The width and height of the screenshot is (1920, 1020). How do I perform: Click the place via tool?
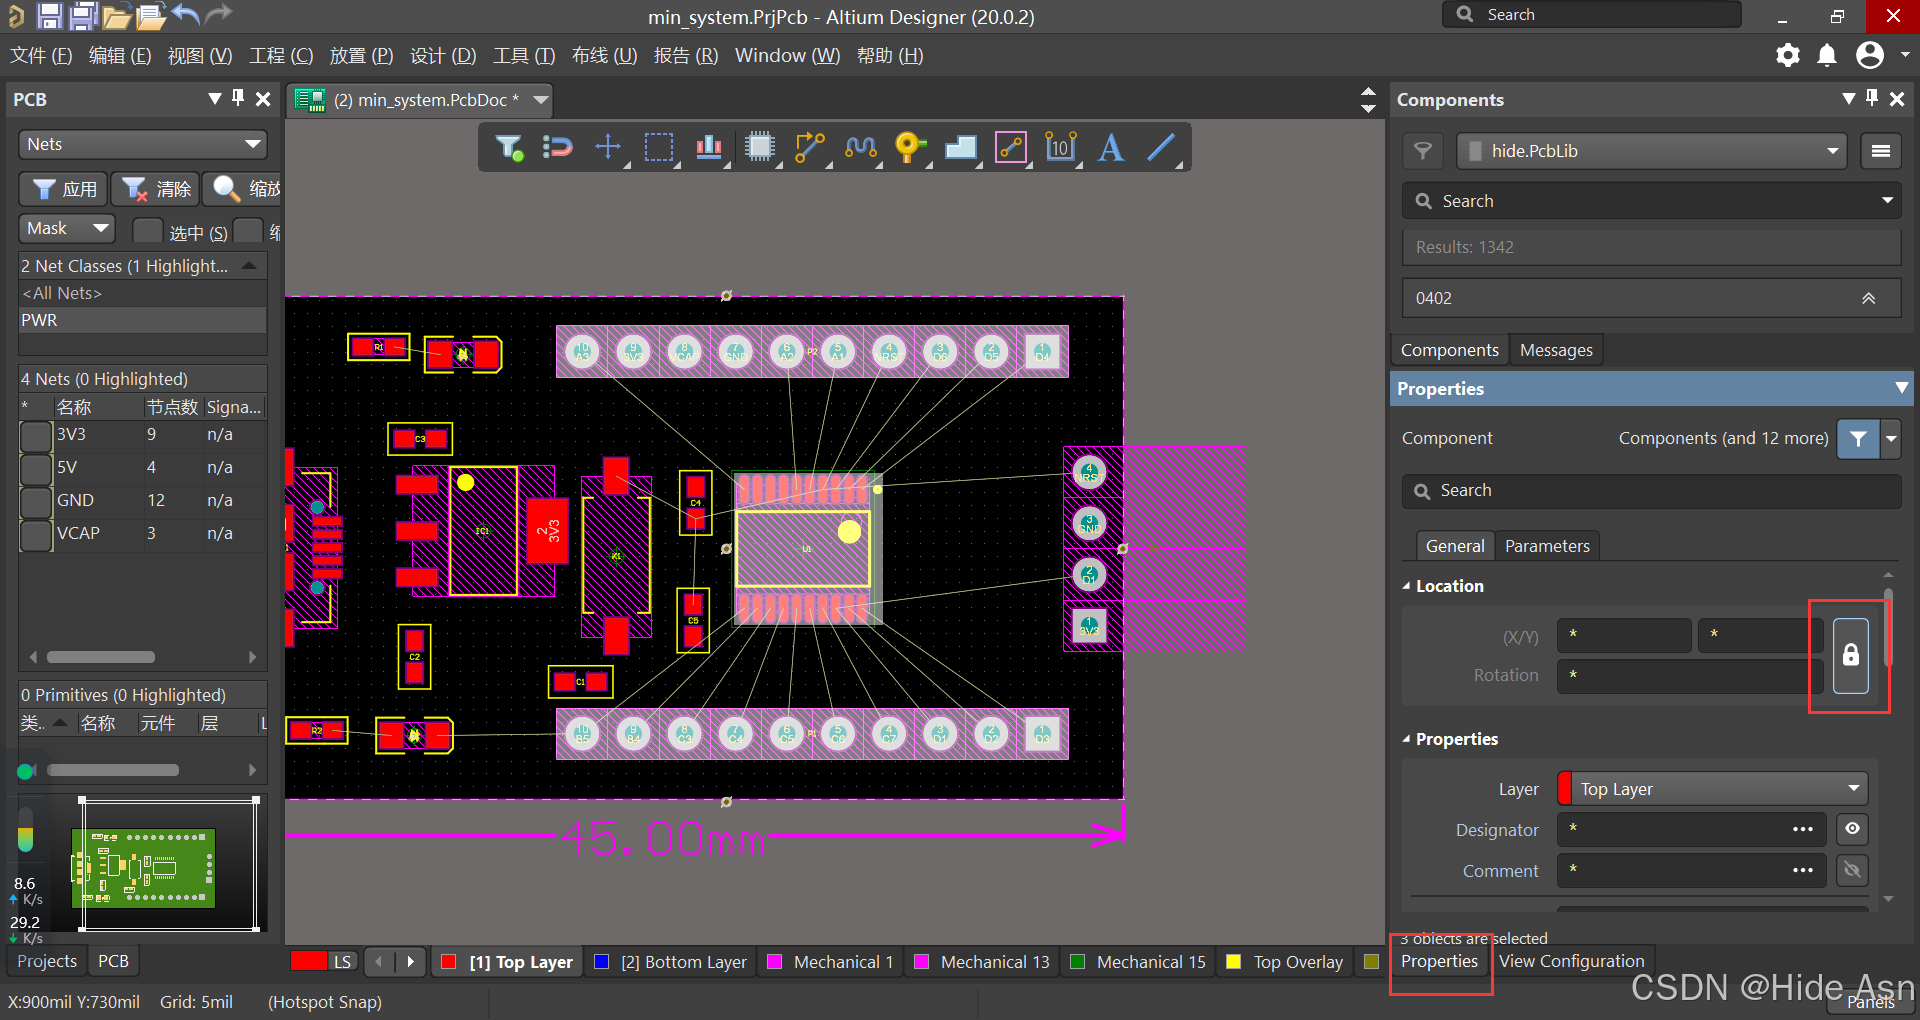(910, 148)
